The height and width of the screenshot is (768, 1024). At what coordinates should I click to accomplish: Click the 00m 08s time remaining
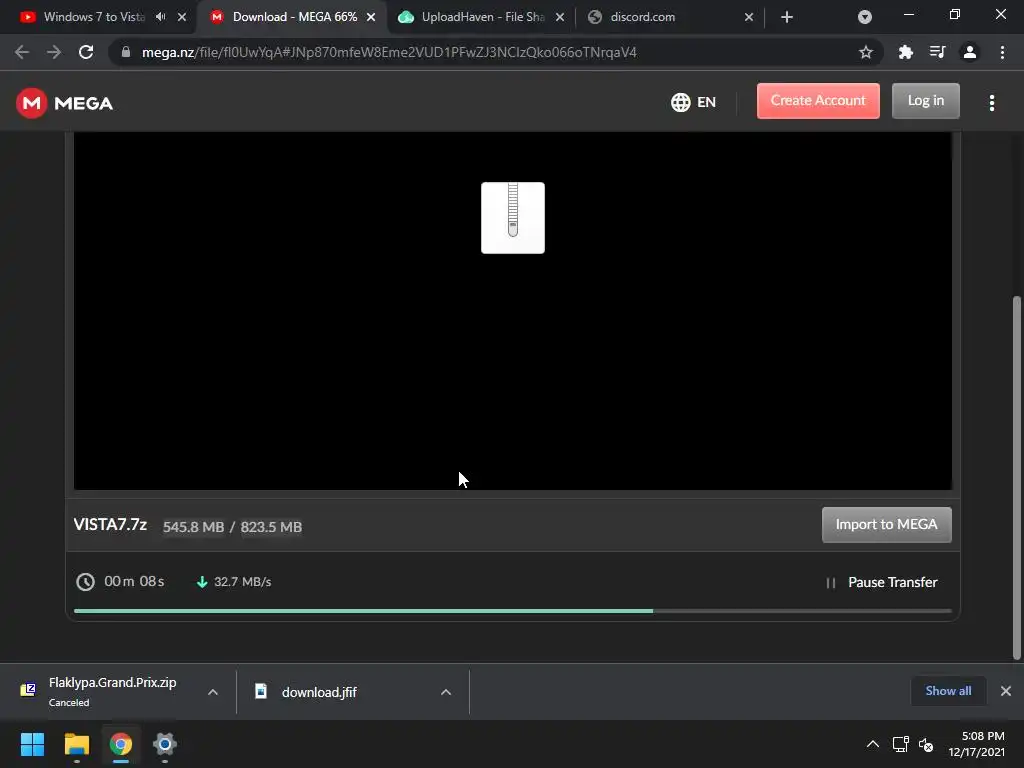coord(134,581)
